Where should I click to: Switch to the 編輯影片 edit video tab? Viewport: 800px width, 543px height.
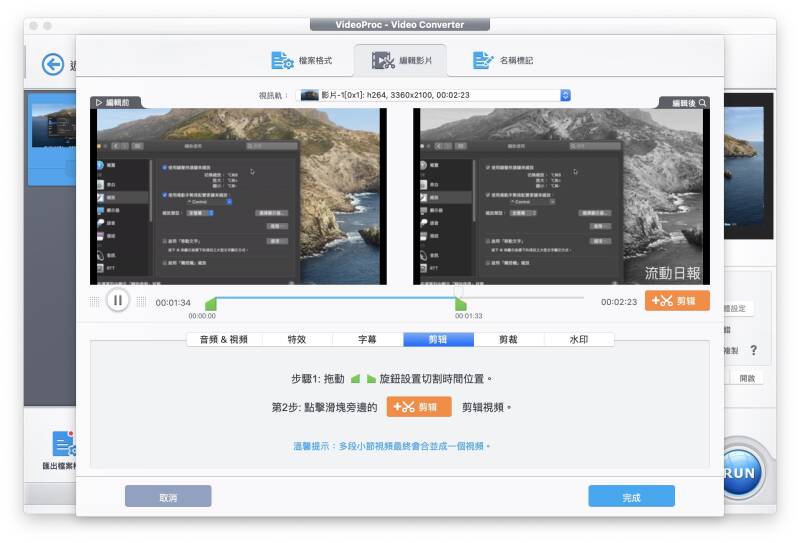[401, 60]
